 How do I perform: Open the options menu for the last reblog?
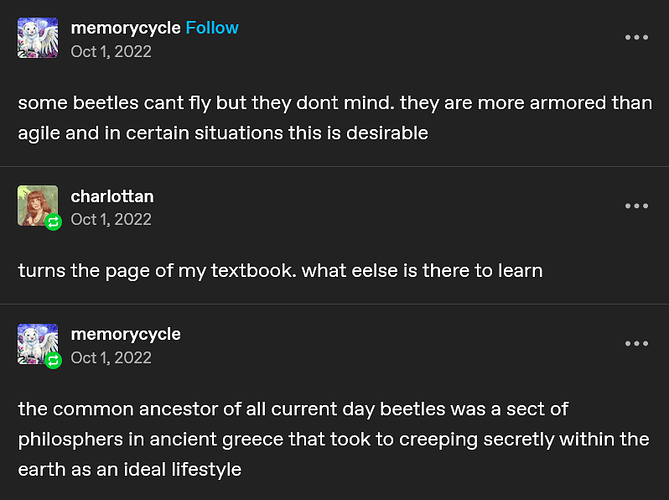pos(637,343)
